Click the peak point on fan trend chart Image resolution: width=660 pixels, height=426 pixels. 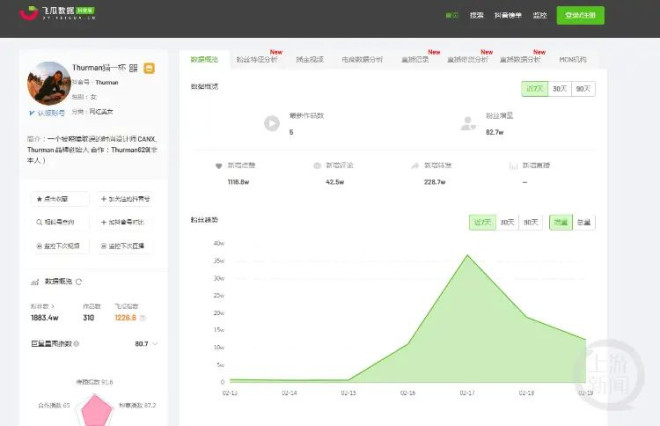coord(467,255)
